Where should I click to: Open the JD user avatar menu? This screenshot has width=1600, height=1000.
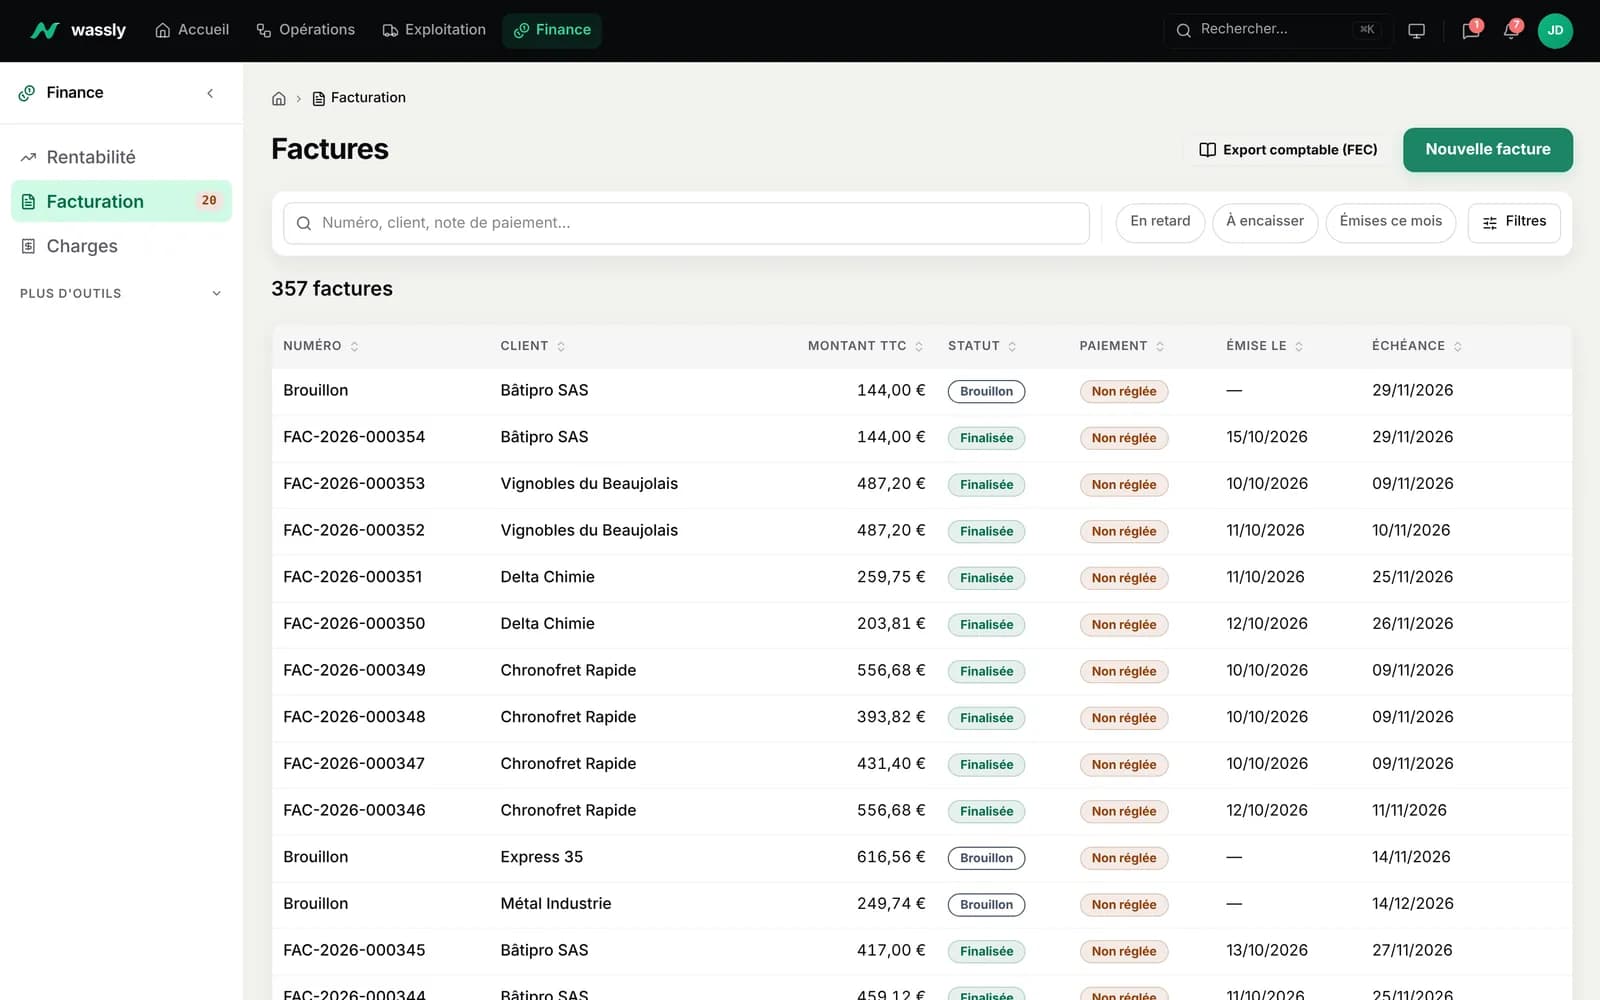tap(1555, 30)
